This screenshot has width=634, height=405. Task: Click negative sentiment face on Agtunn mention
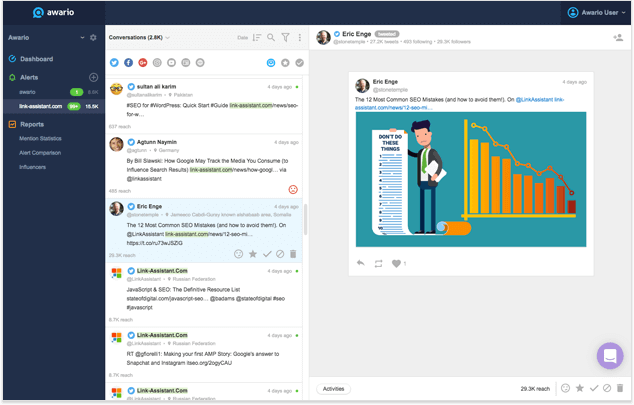pos(293,190)
